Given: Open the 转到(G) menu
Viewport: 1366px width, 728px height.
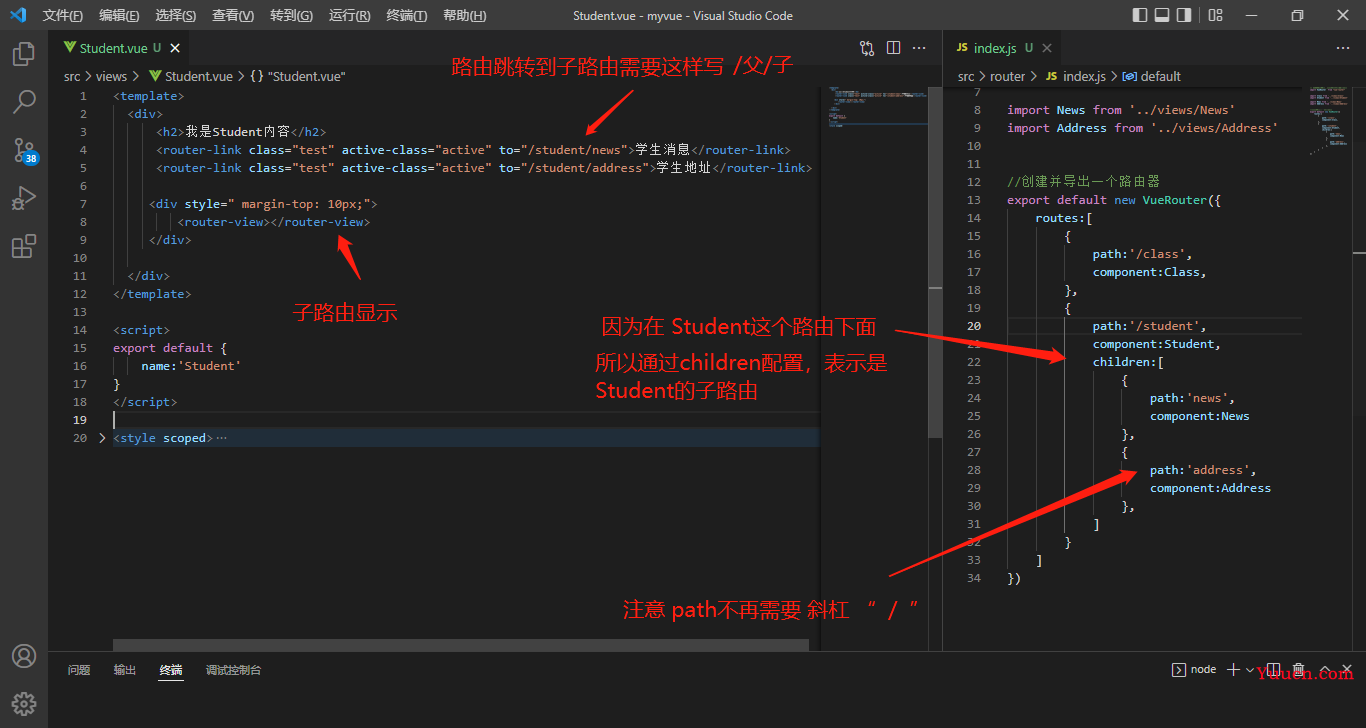Looking at the screenshot, I should [x=291, y=15].
